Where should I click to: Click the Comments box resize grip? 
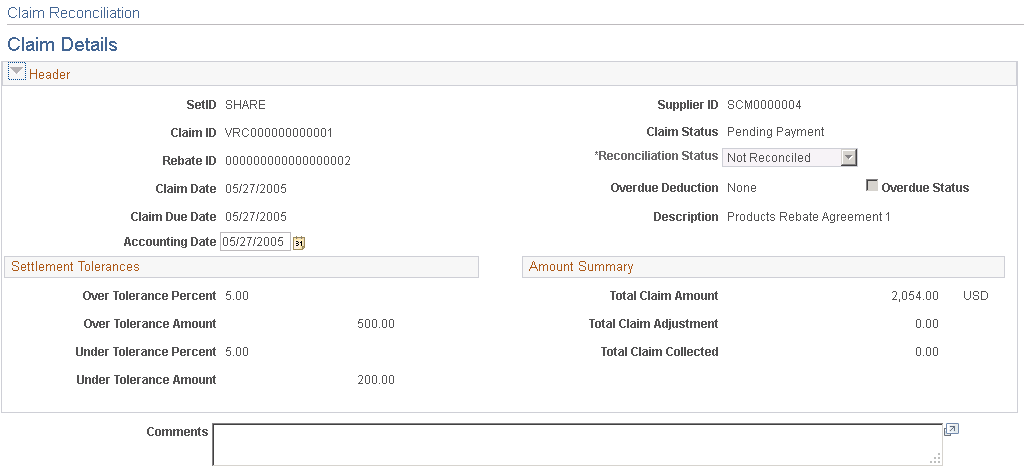coord(937,460)
